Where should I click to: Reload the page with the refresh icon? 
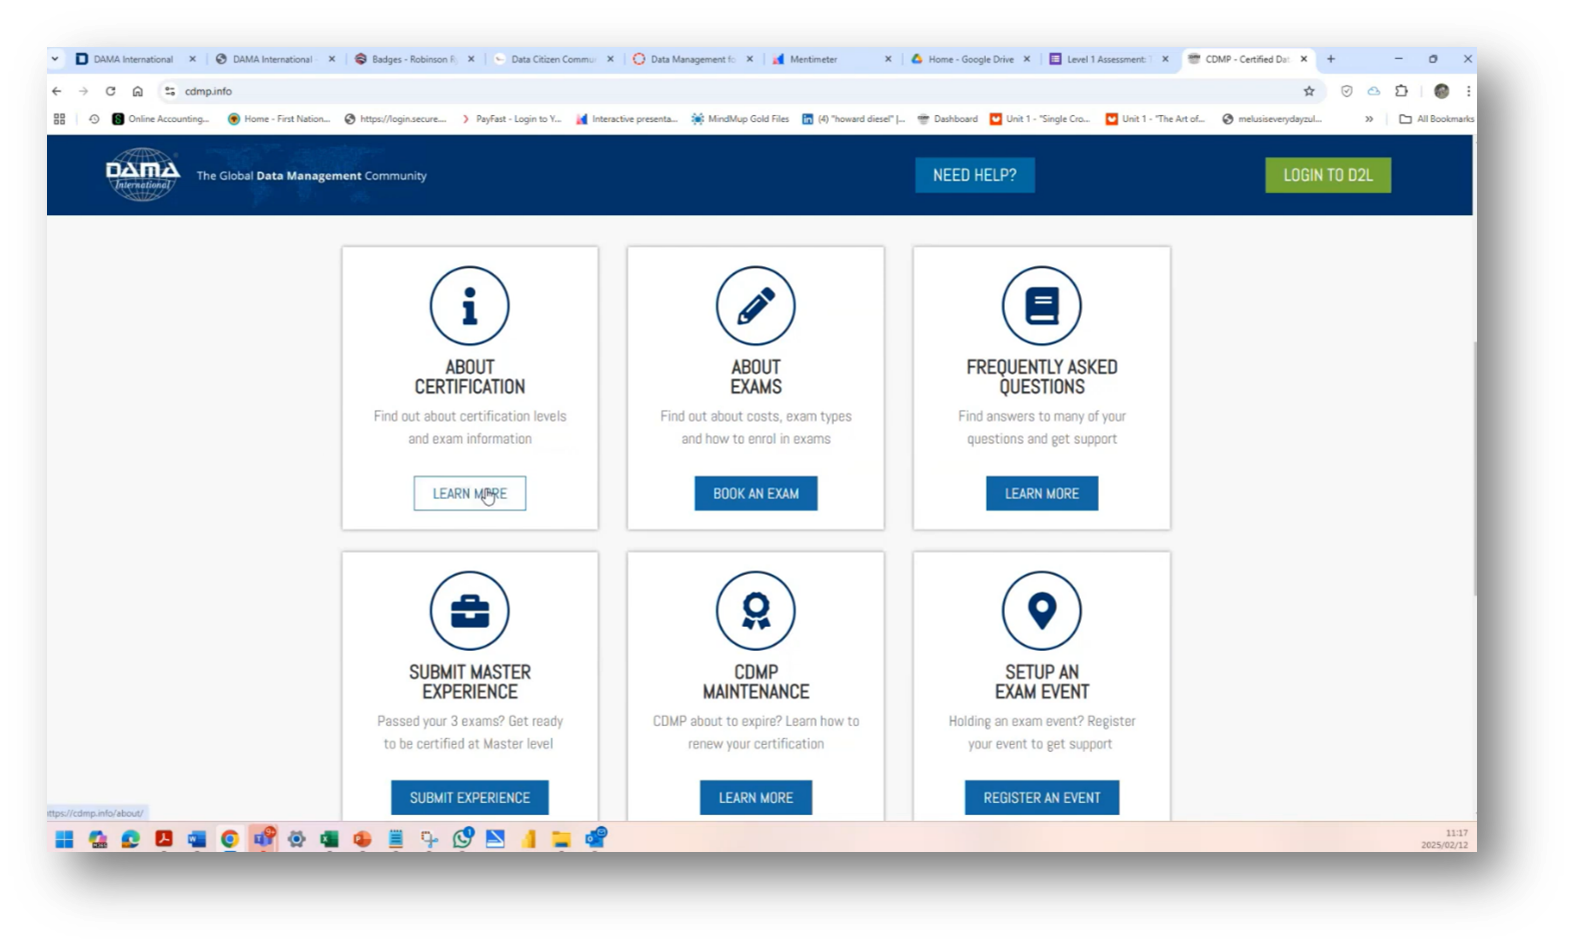[110, 91]
